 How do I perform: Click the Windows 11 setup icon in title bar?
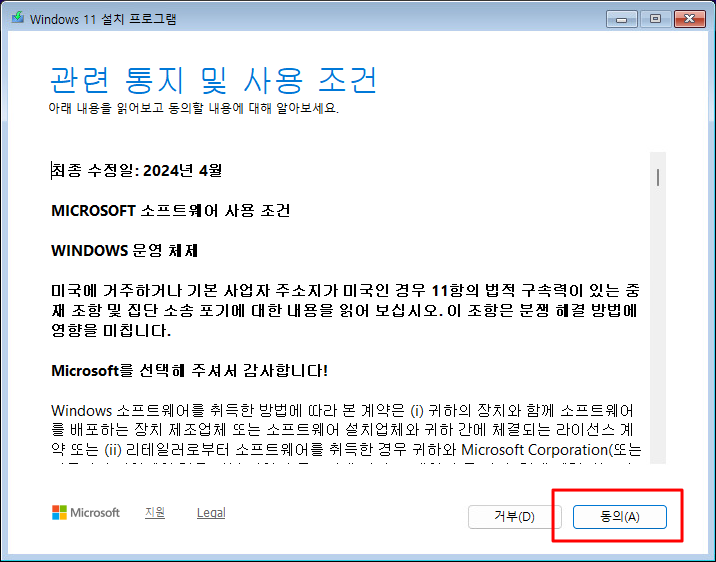click(15, 19)
